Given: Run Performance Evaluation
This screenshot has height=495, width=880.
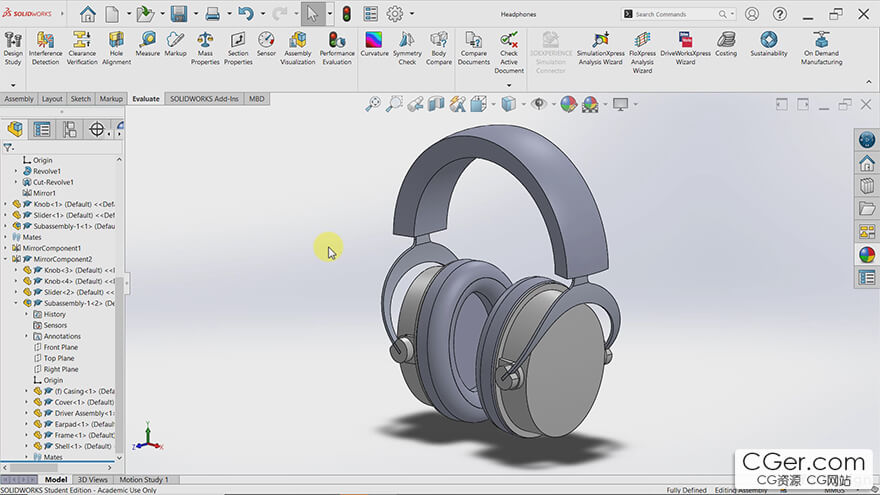Looking at the screenshot, I should click(x=337, y=48).
